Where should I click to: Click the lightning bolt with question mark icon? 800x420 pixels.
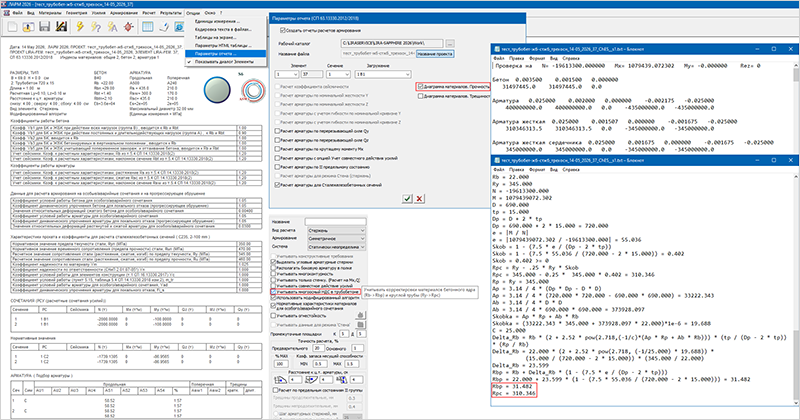96,26
